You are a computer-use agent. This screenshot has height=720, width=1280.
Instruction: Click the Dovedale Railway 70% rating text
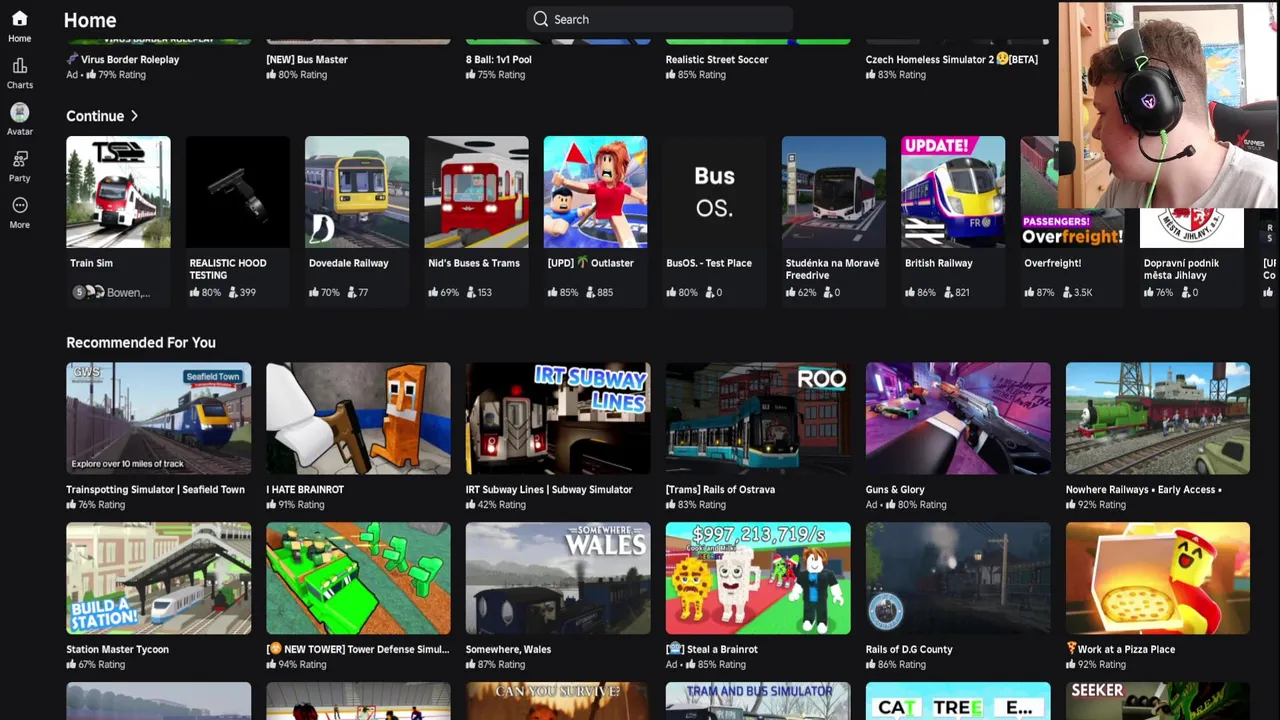pos(325,292)
